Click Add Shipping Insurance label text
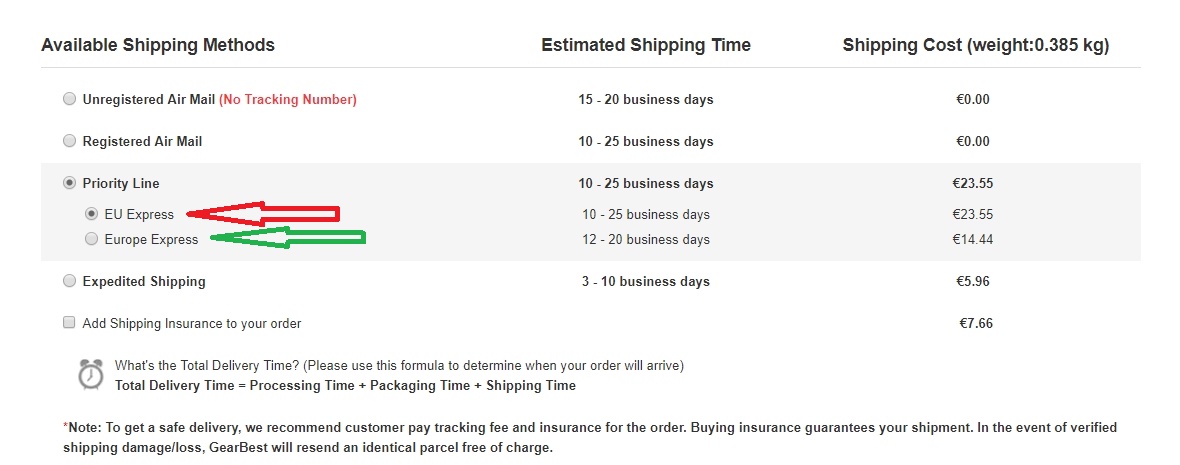 [x=192, y=323]
